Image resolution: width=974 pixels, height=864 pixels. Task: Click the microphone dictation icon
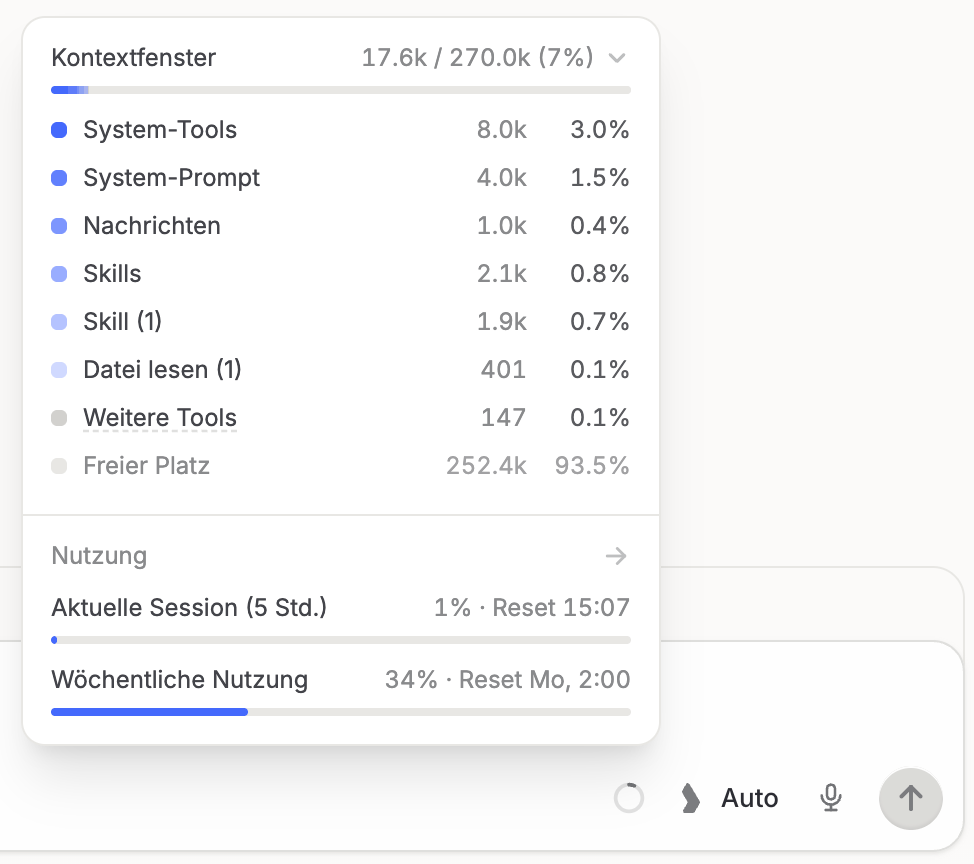pos(831,798)
